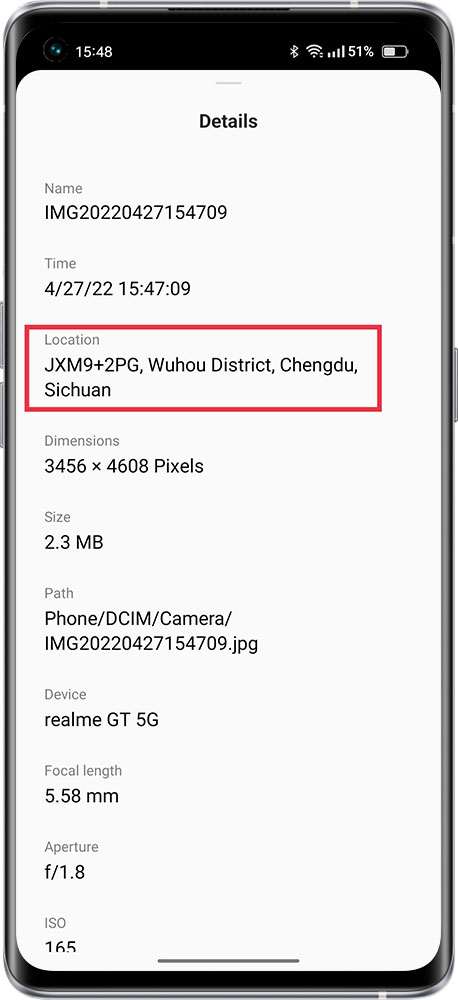Tap the Details heading
Viewport: 458px width, 1000px height.
click(x=228, y=121)
